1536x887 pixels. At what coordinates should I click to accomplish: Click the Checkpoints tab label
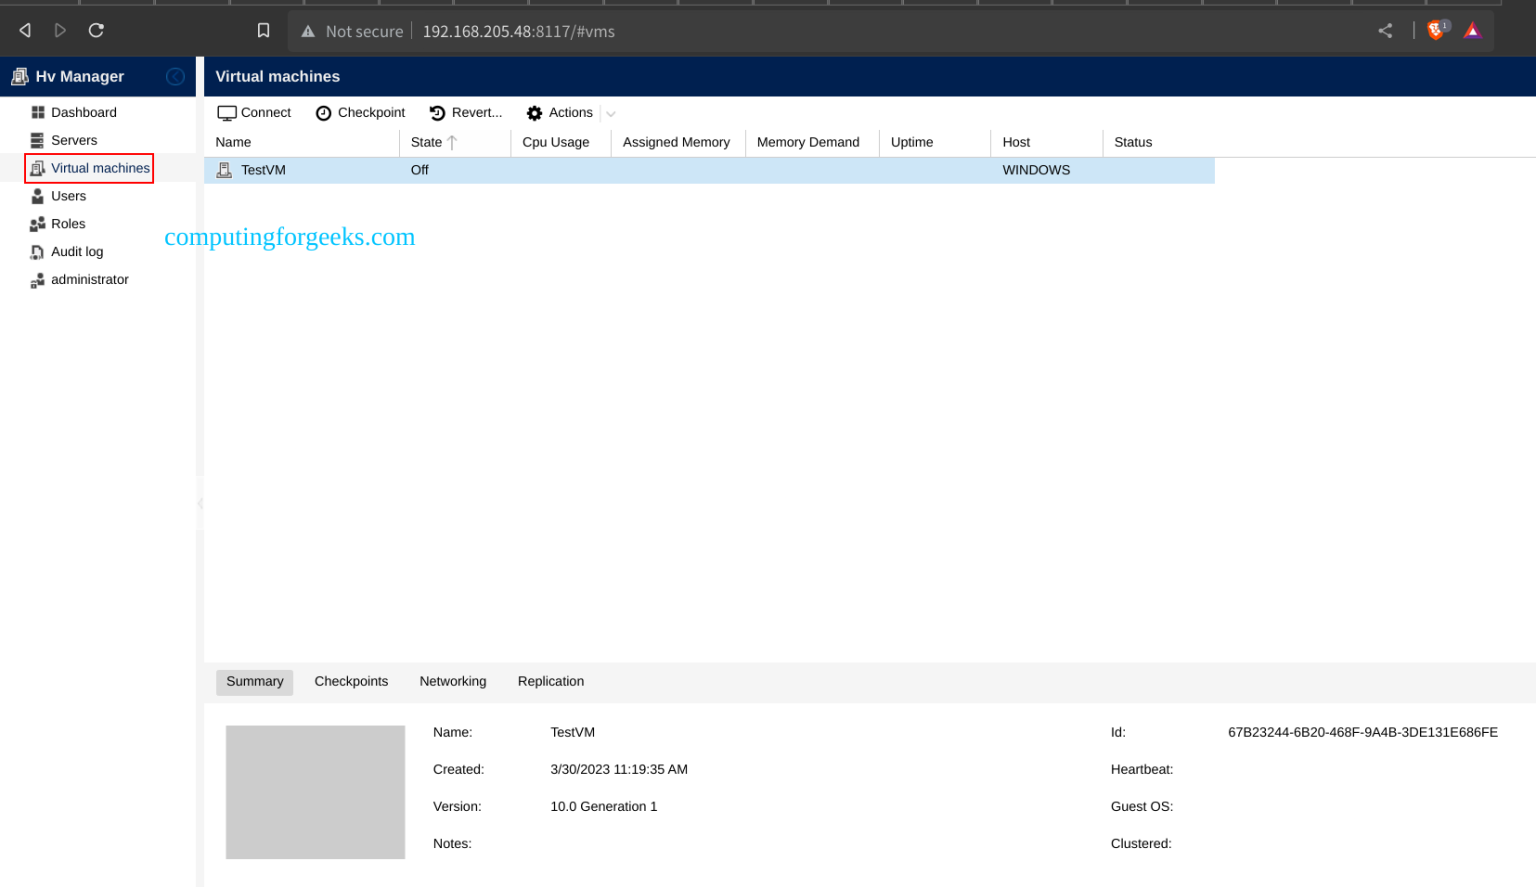351,681
